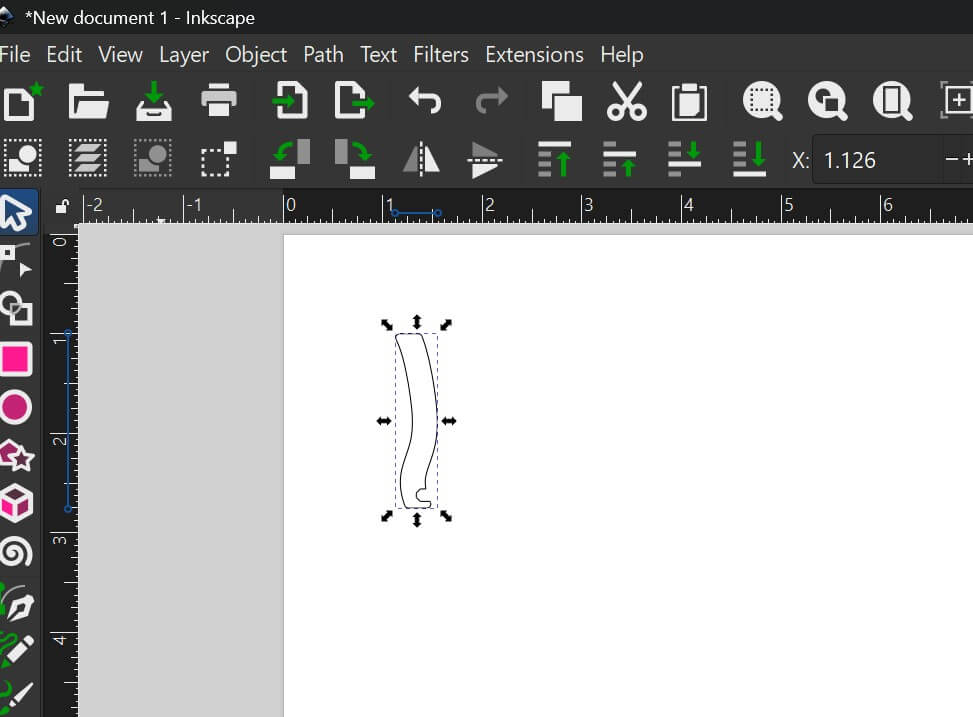Click the Deselect icon
The height and width of the screenshot is (717, 973).
pos(153,158)
